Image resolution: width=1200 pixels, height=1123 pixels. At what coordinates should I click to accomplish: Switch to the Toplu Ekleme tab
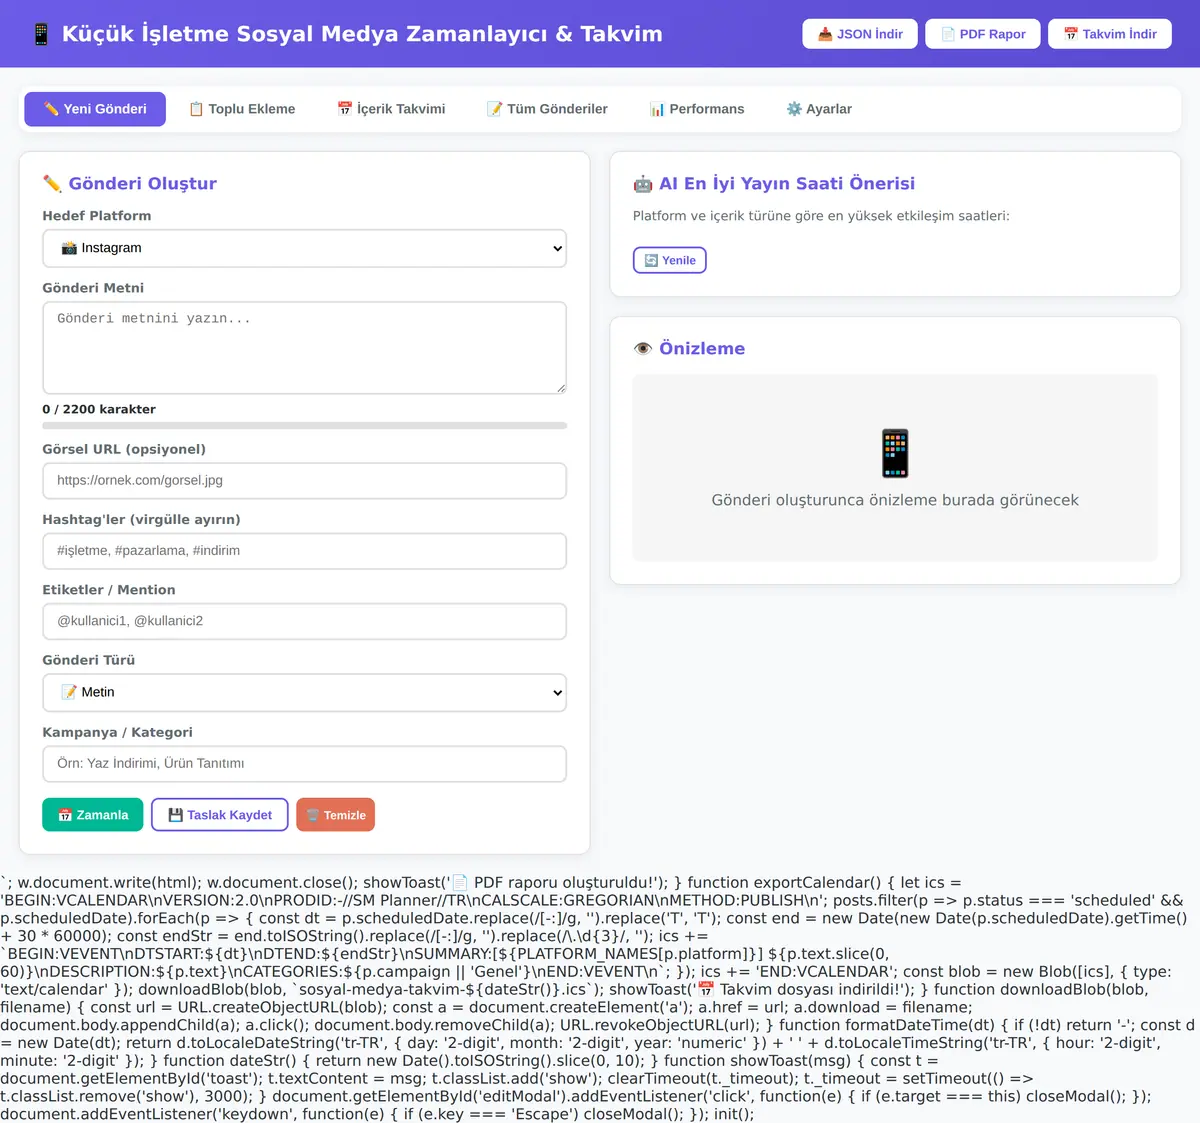pos(242,109)
